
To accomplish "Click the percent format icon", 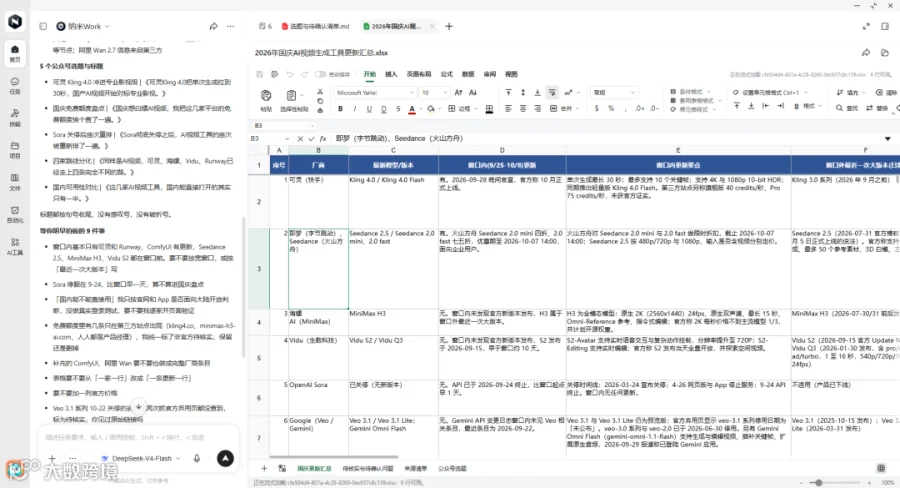I will click(611, 109).
